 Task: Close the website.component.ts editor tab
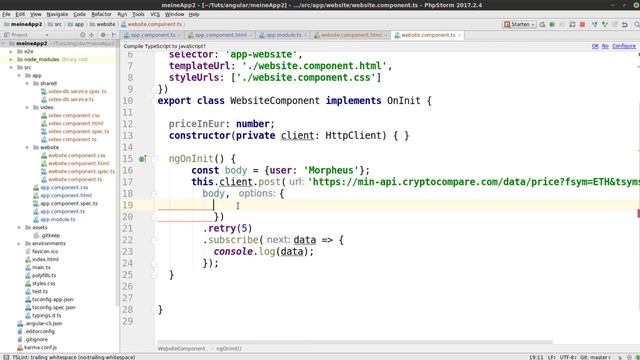pos(460,36)
